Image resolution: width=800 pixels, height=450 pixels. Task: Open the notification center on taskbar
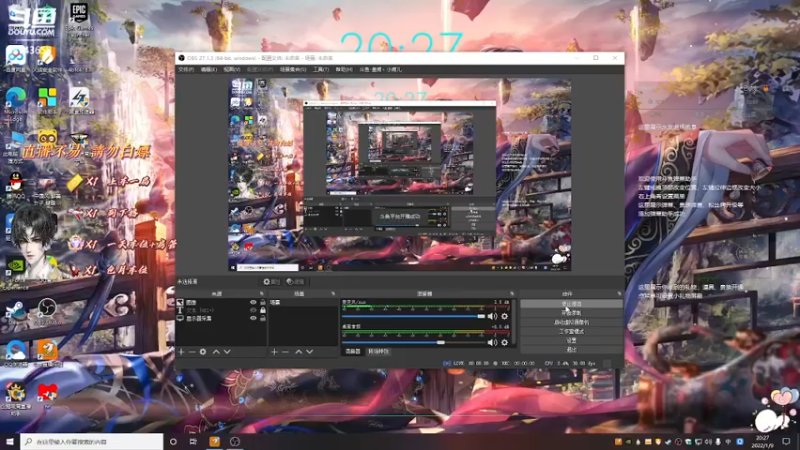point(786,441)
